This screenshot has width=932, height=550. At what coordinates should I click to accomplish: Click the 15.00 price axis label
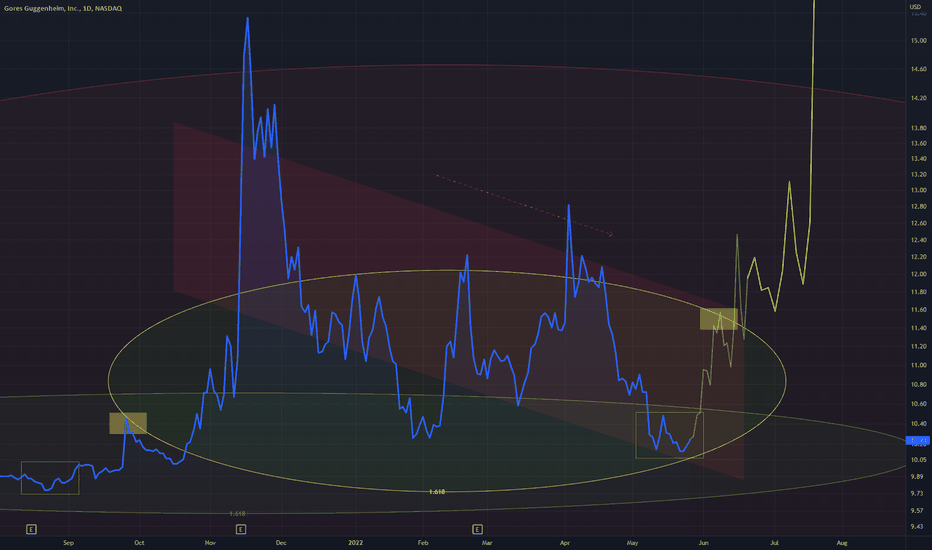[918, 40]
